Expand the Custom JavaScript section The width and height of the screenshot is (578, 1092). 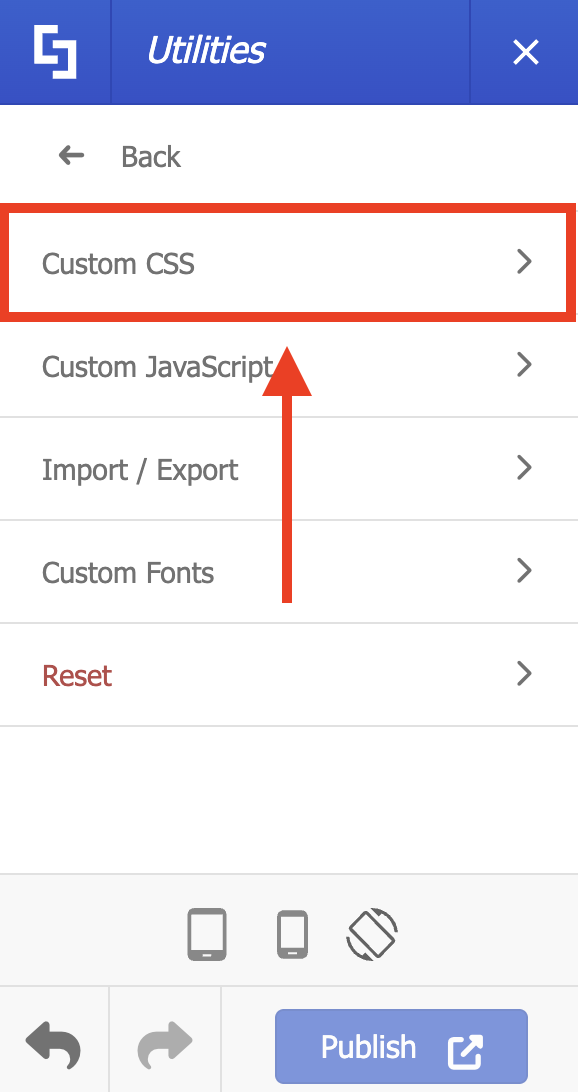click(523, 365)
